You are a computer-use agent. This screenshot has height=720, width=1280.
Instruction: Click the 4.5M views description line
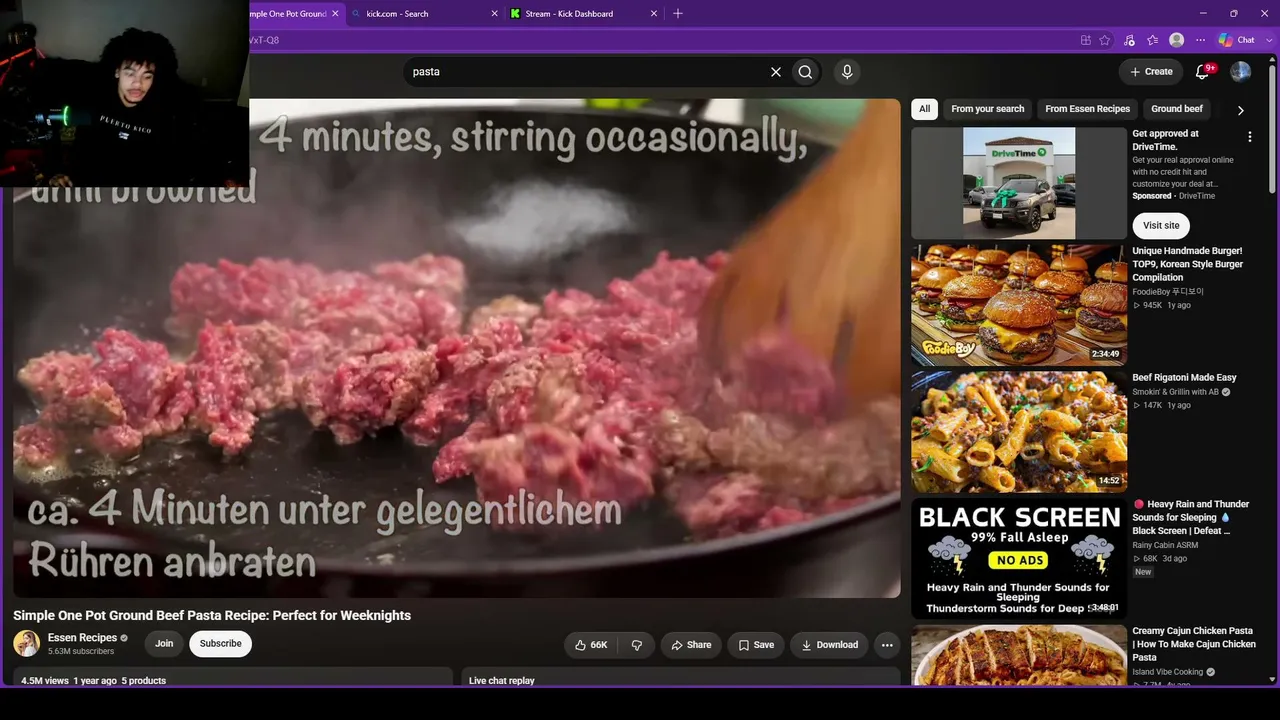pyautogui.click(x=94, y=681)
